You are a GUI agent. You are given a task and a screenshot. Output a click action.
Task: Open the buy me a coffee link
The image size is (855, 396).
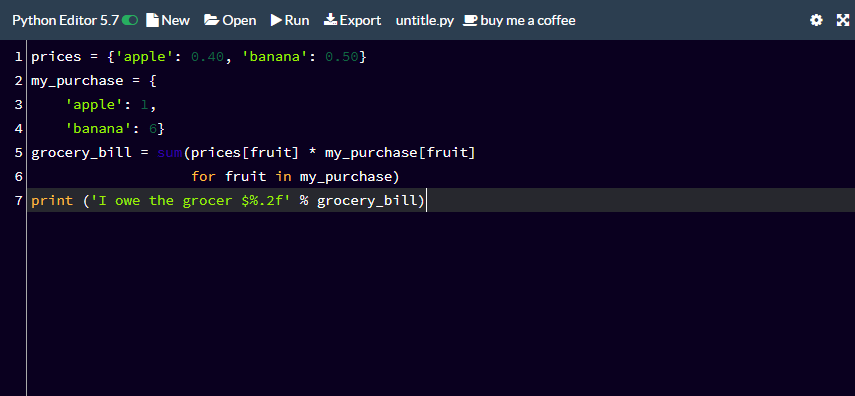tap(519, 21)
